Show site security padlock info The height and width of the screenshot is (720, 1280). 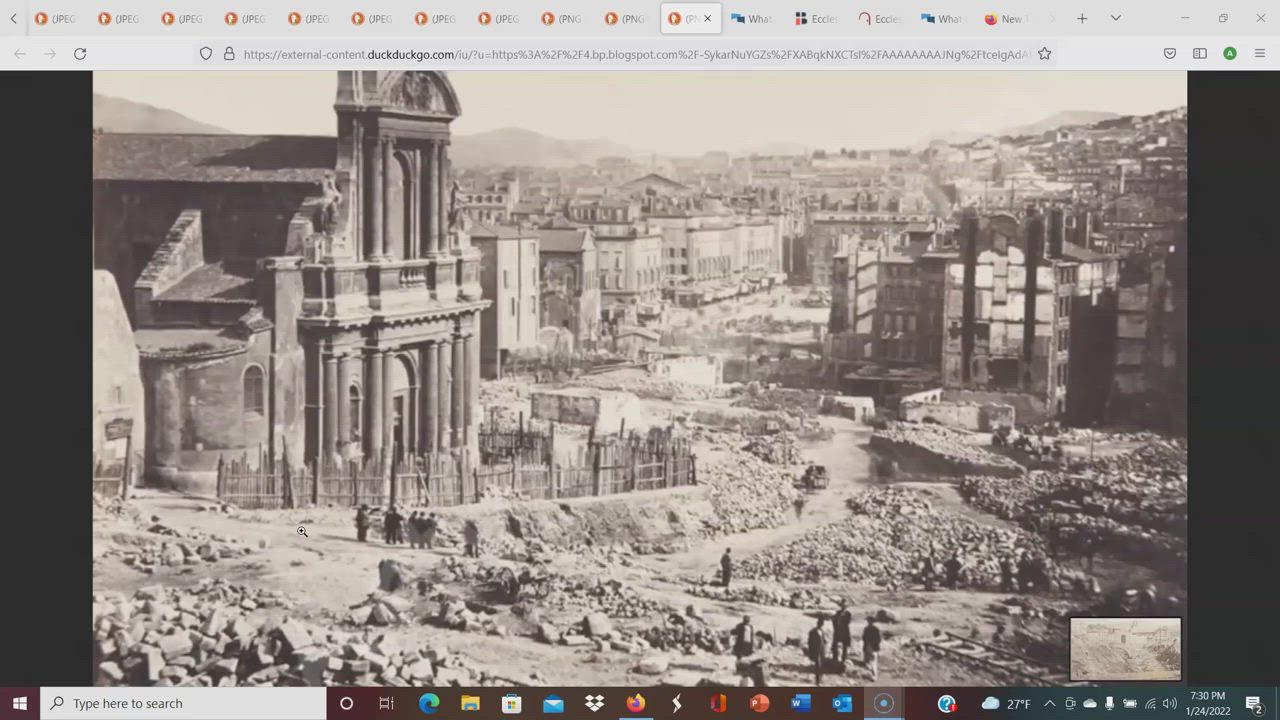[229, 54]
